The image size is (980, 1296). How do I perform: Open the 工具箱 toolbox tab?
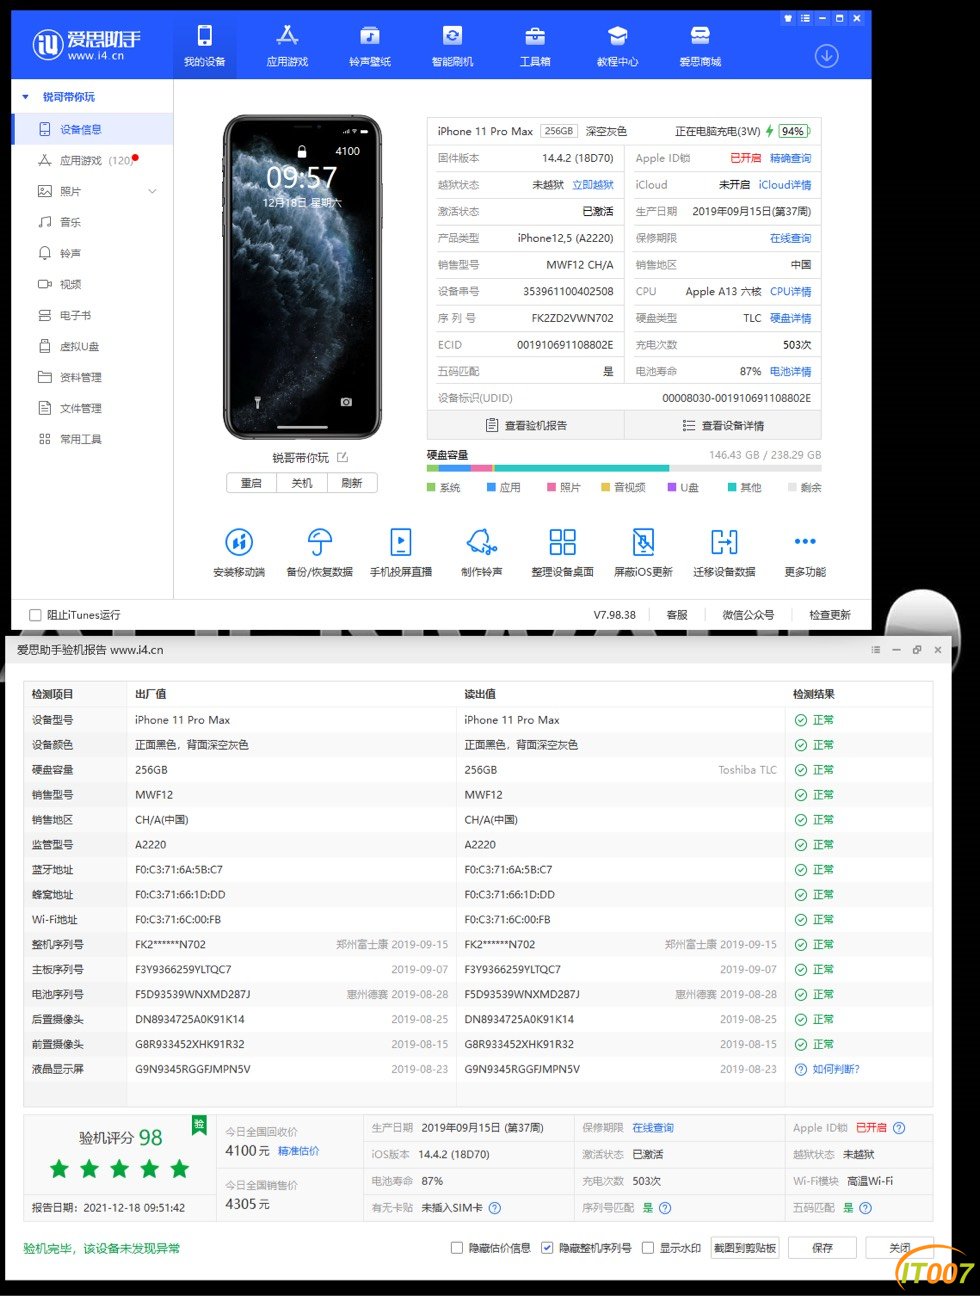pos(535,46)
